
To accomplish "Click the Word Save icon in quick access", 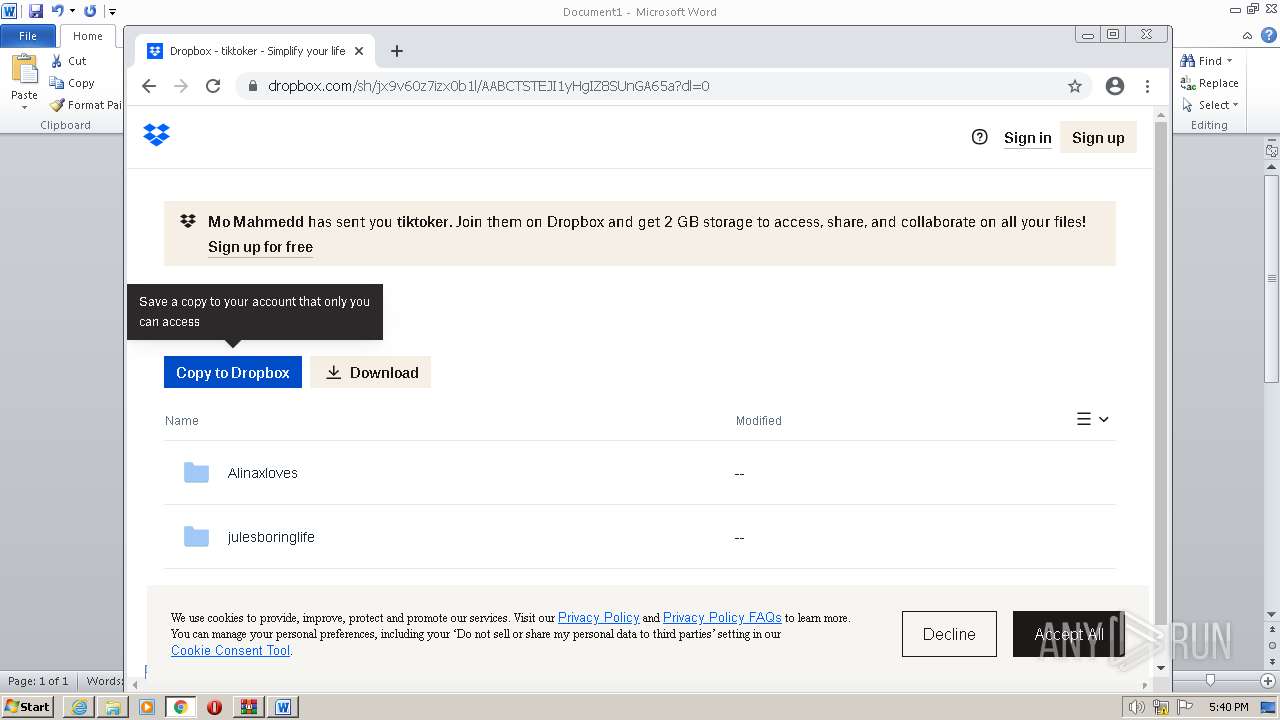I will pyautogui.click(x=36, y=11).
